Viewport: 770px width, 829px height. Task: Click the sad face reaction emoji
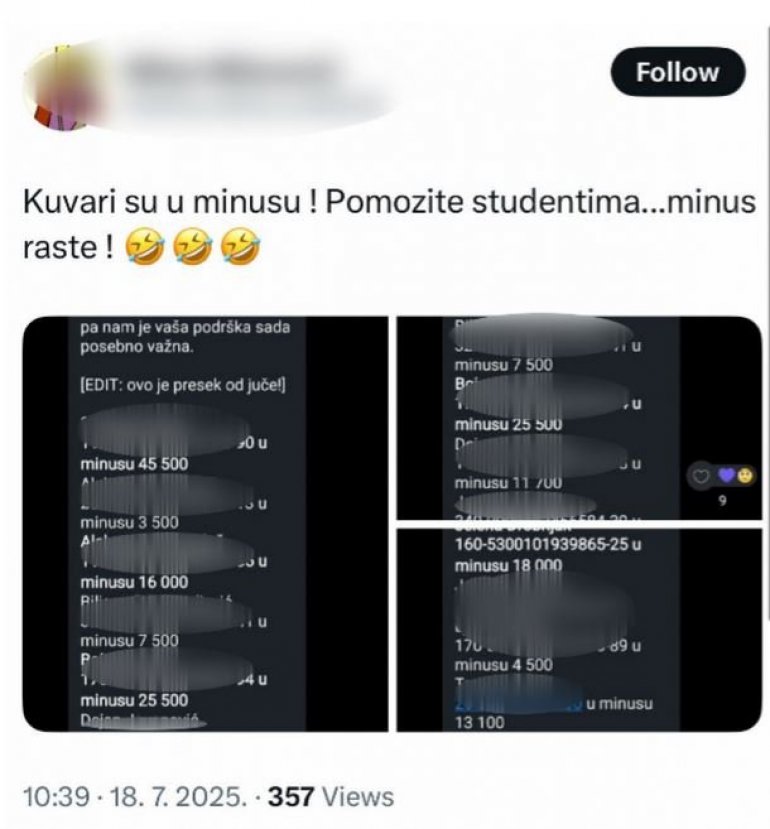pos(745,476)
